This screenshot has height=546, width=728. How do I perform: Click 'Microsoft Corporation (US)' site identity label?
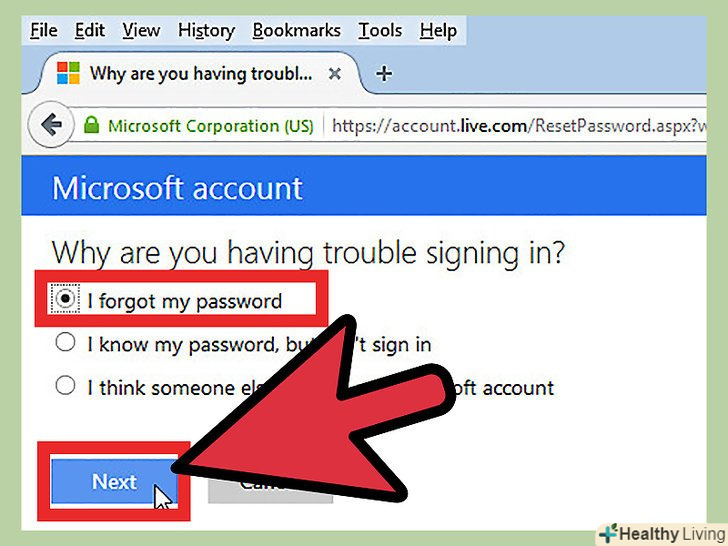tap(211, 126)
